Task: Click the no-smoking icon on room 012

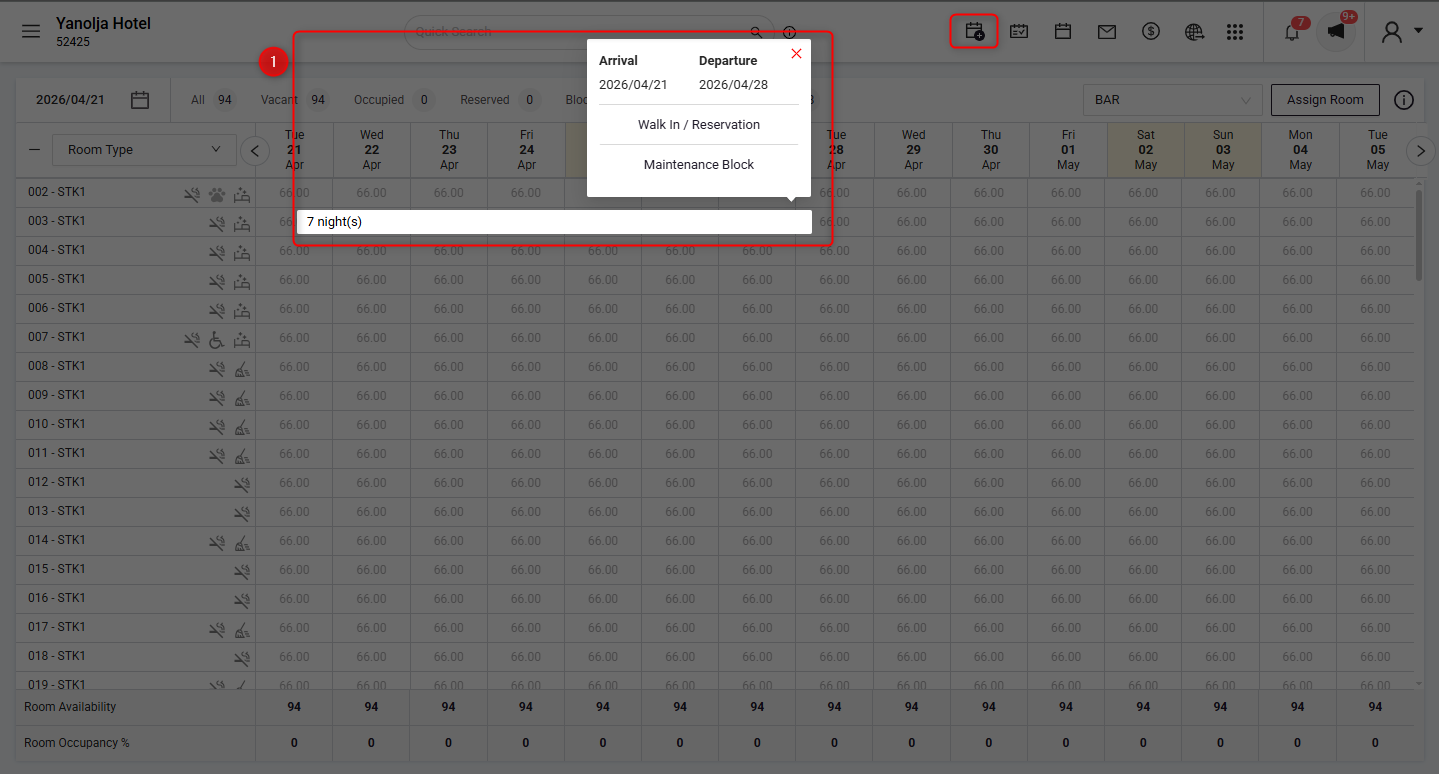Action: click(241, 485)
